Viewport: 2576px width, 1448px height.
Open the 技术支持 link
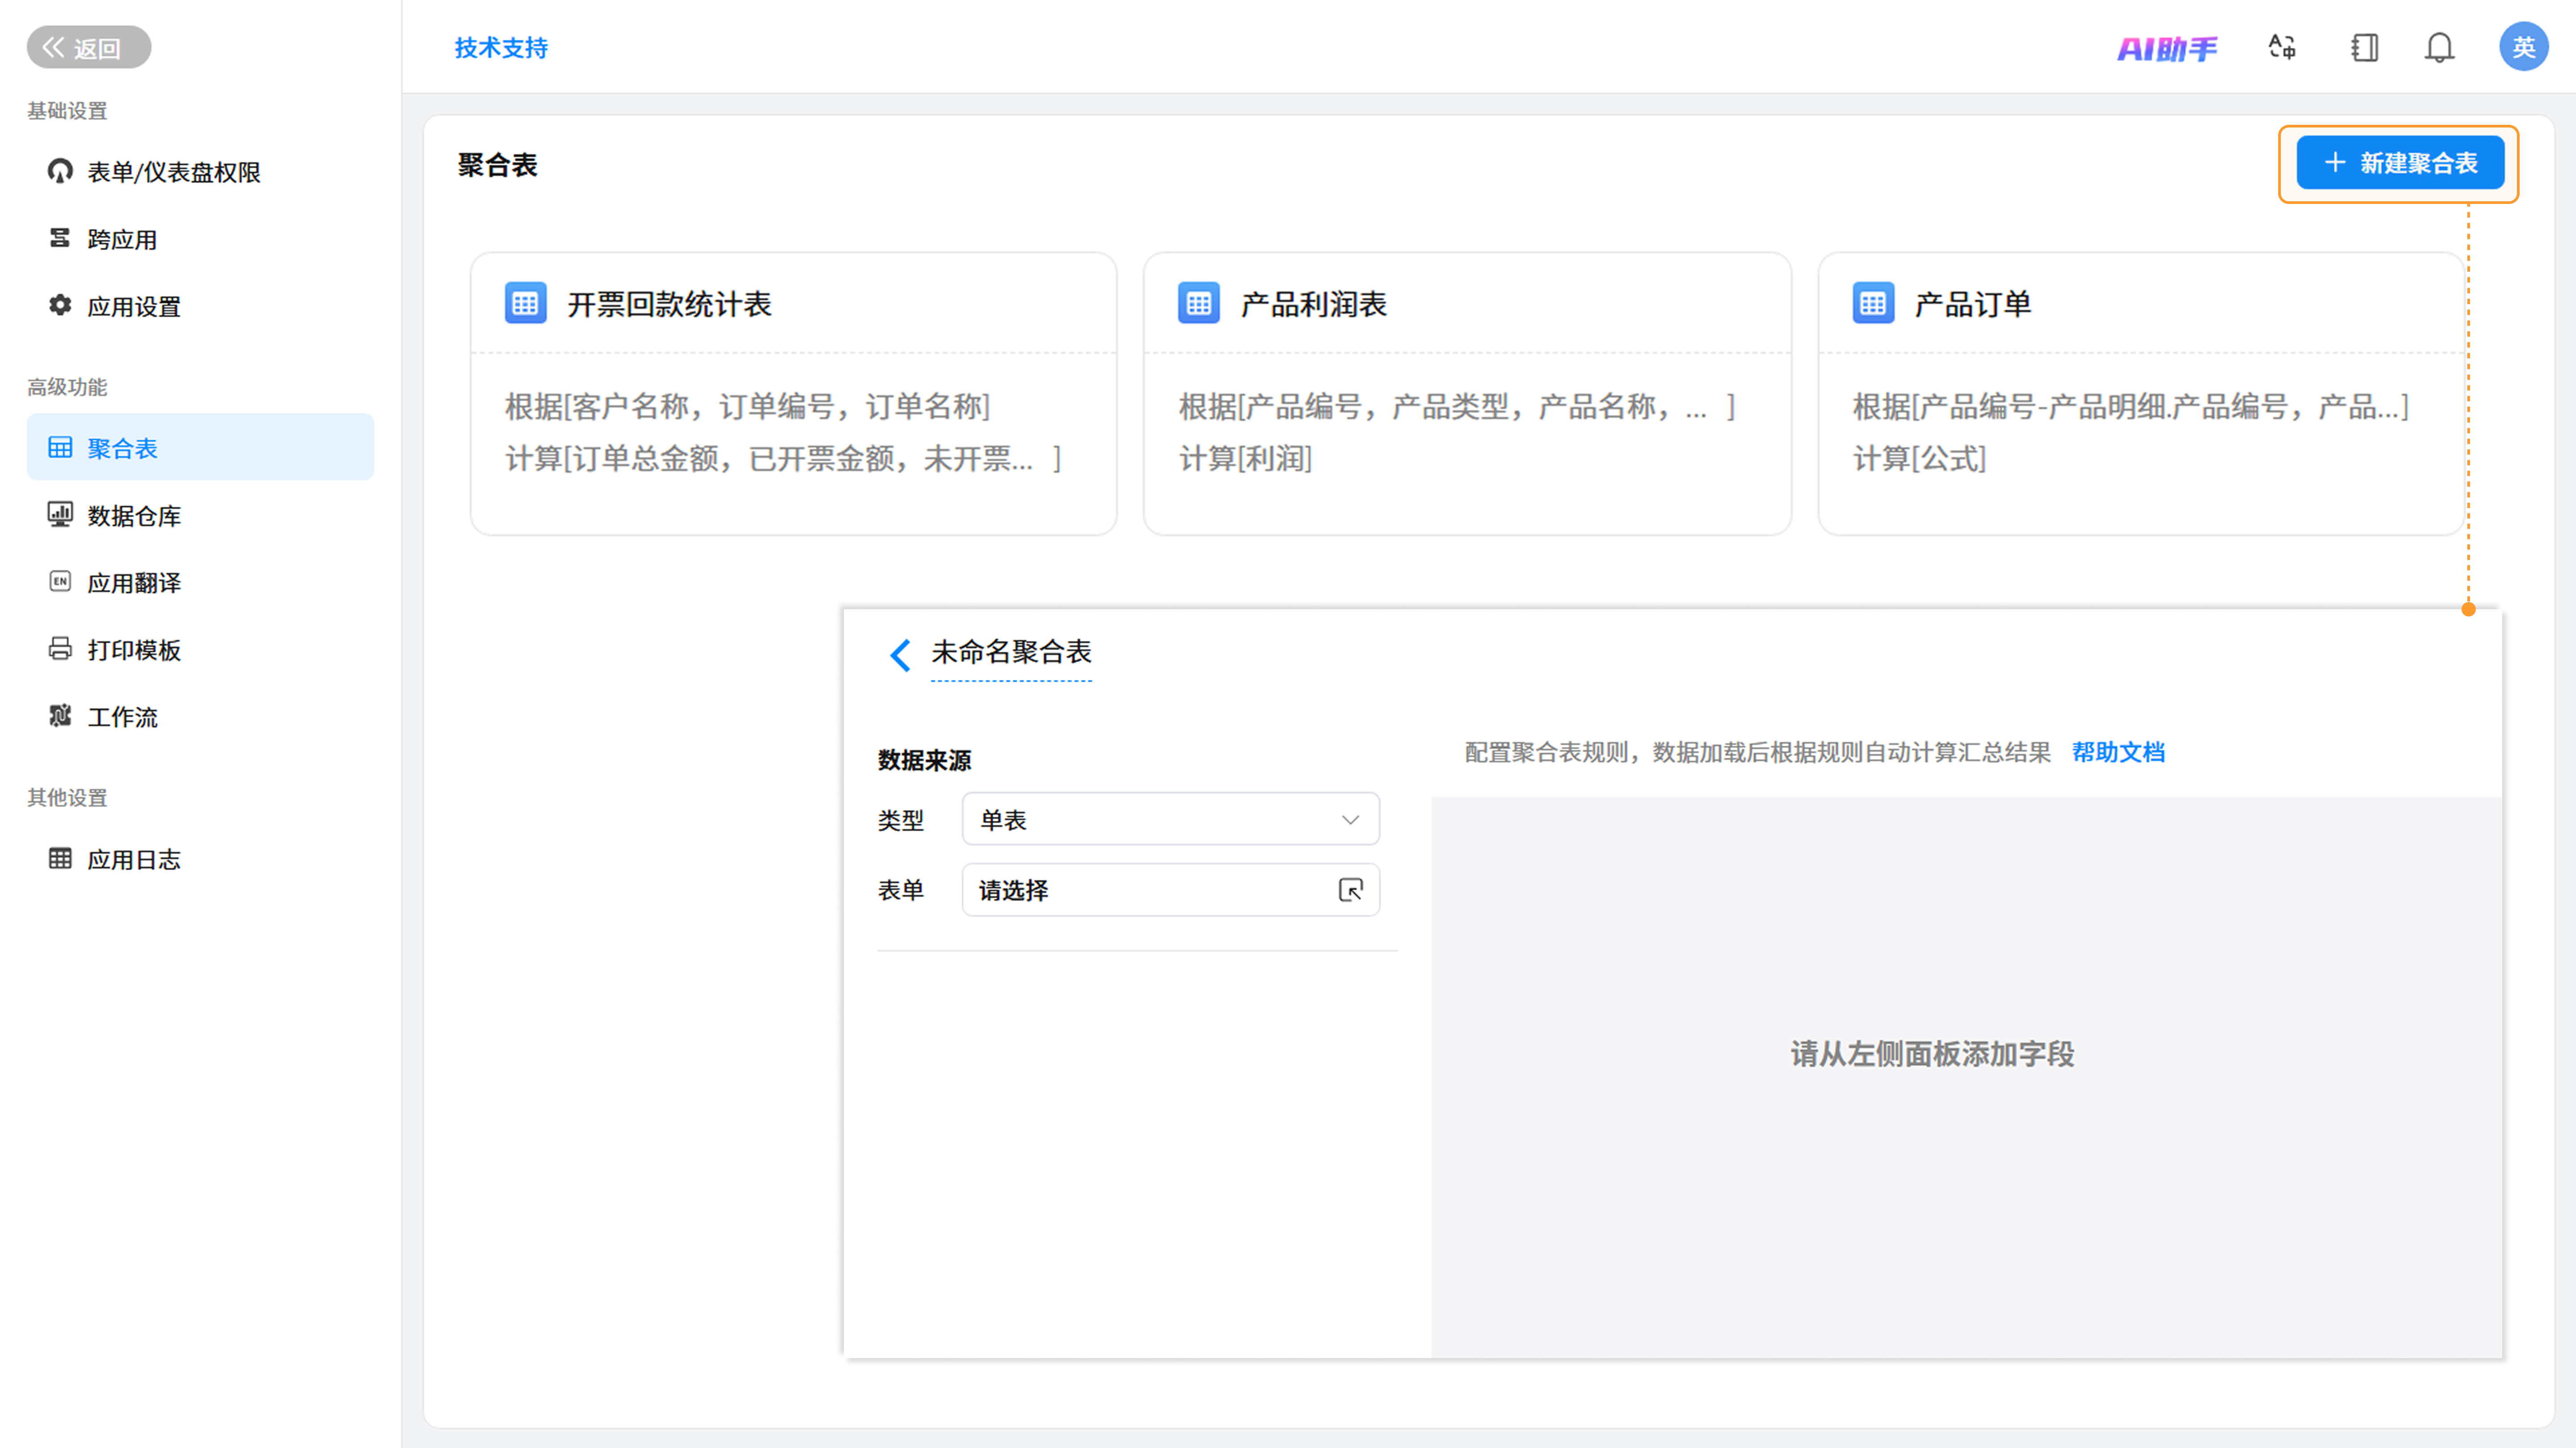(x=501, y=47)
